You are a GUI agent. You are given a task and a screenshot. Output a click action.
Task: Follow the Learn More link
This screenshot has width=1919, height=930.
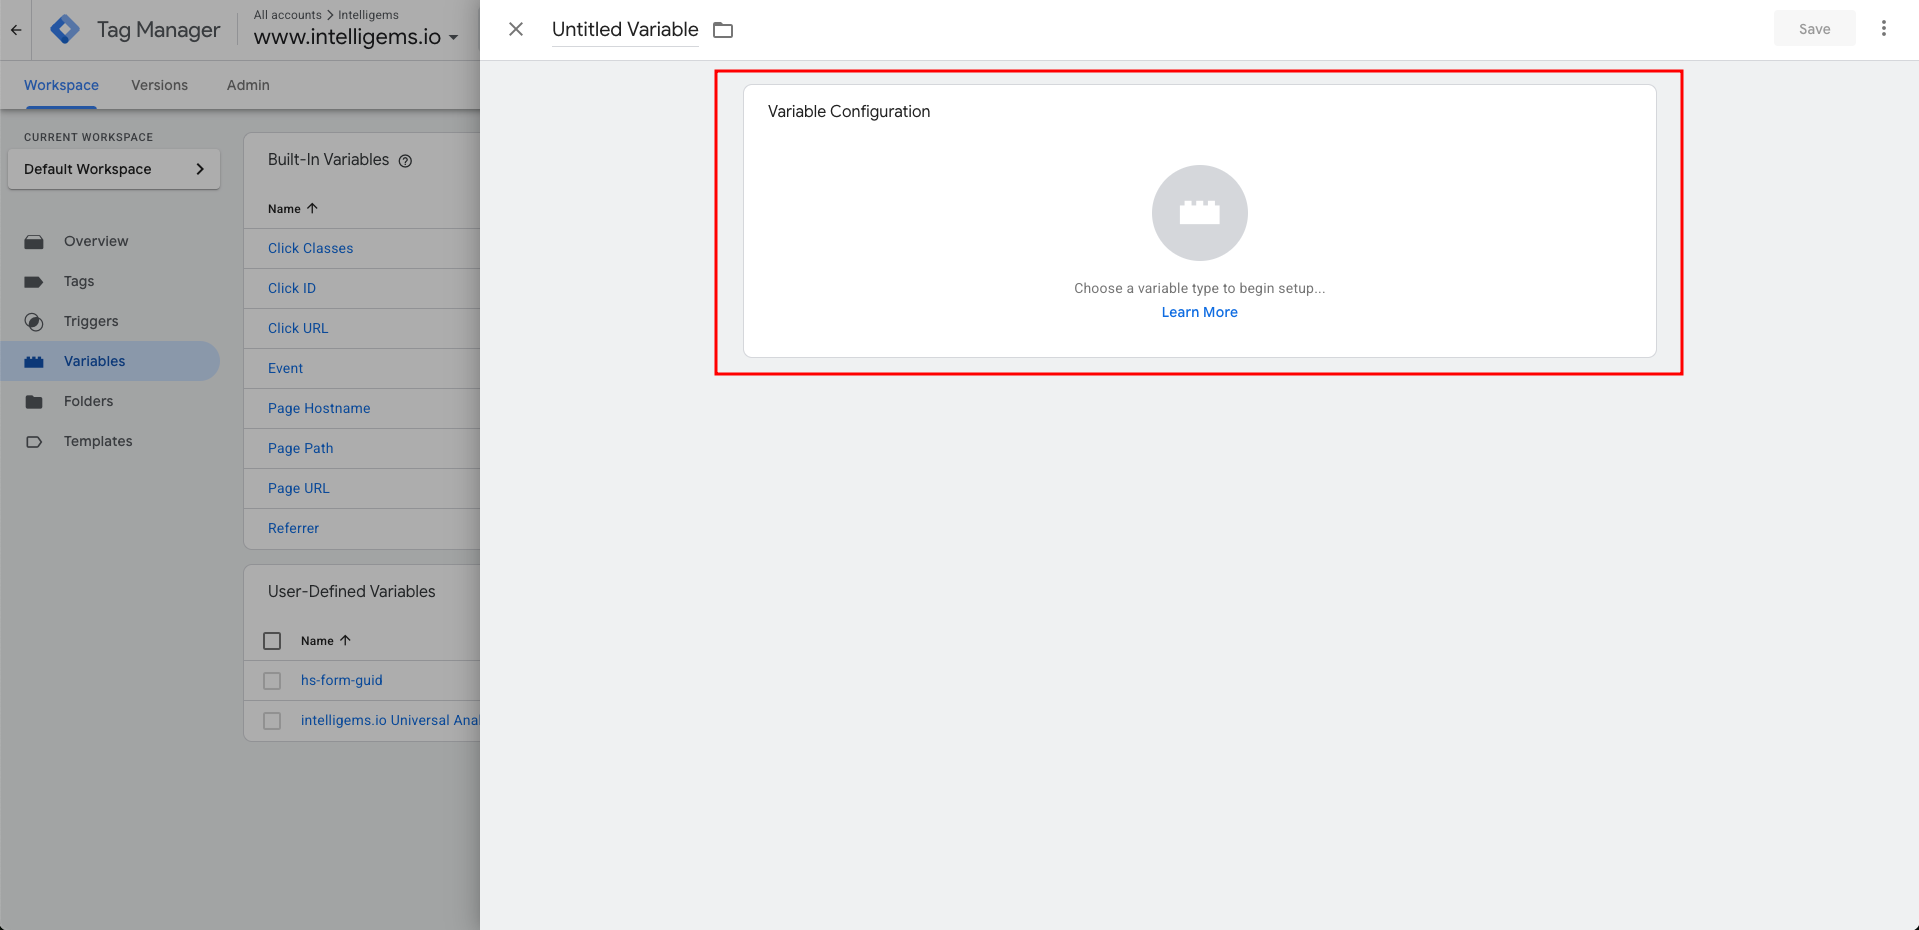(1199, 312)
